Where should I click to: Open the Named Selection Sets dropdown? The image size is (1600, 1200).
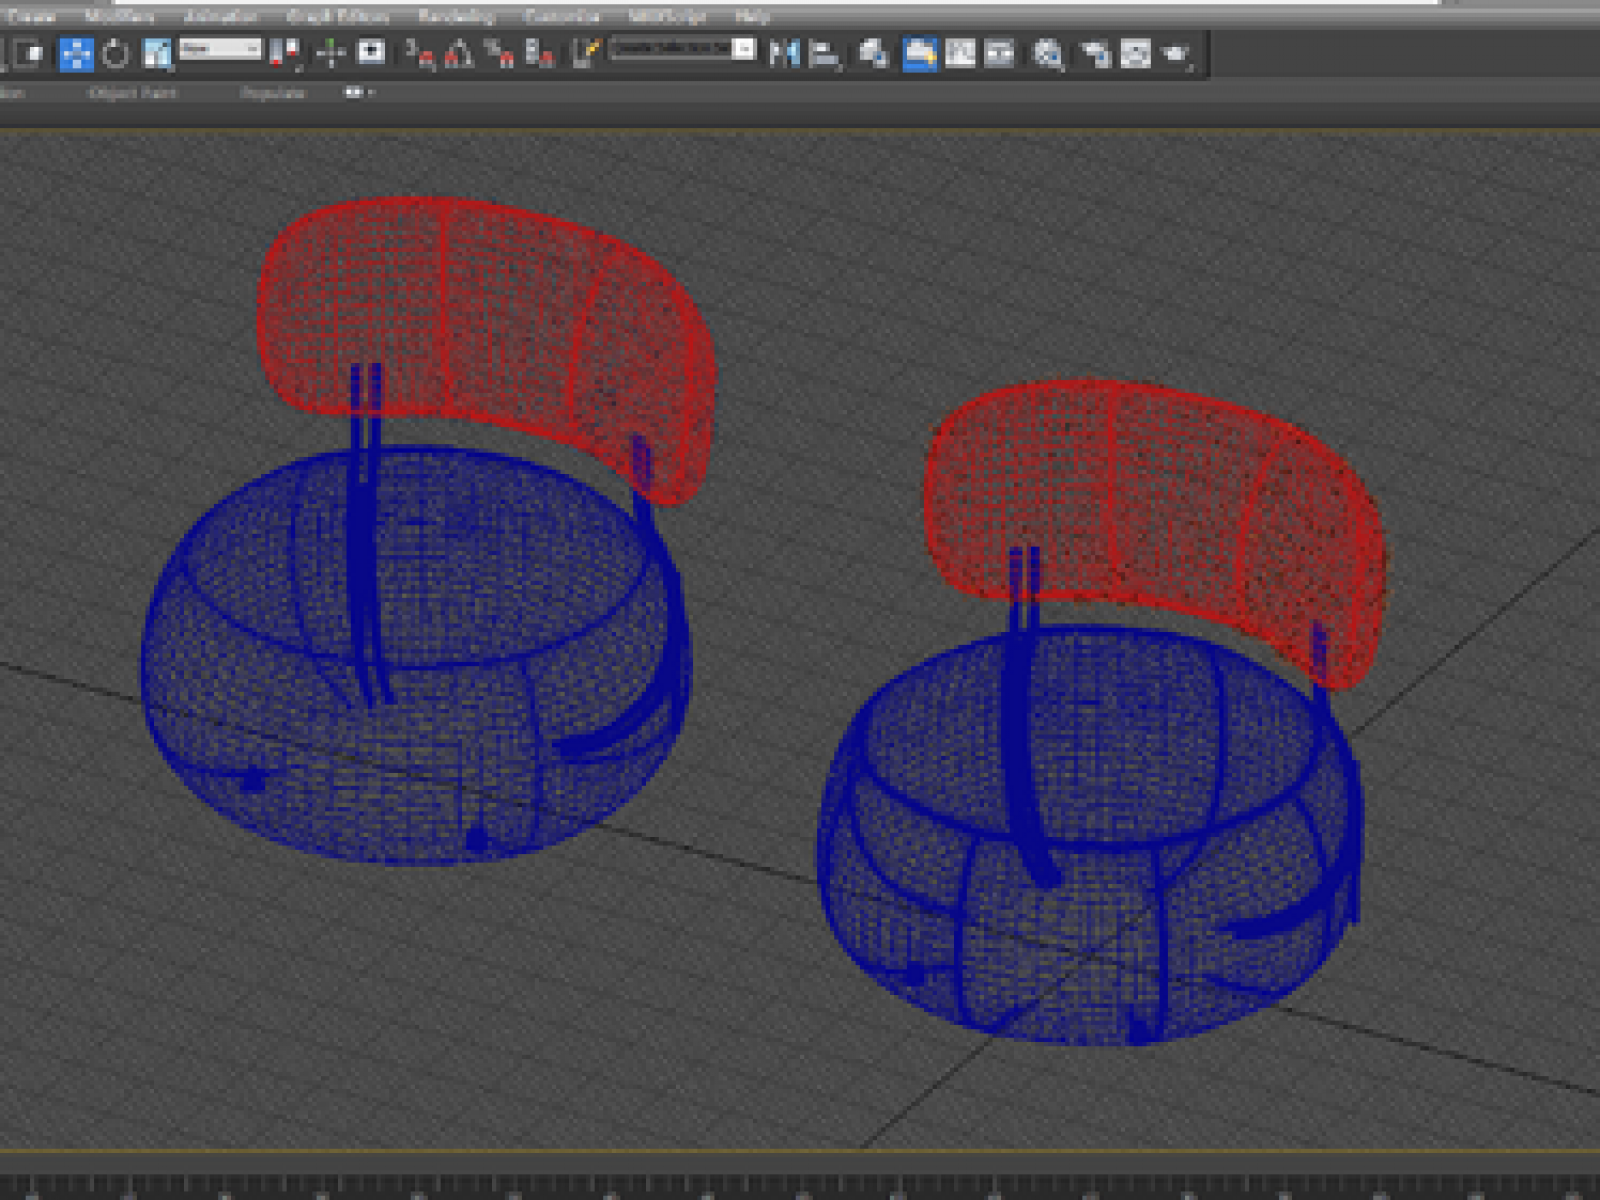pyautogui.click(x=682, y=49)
